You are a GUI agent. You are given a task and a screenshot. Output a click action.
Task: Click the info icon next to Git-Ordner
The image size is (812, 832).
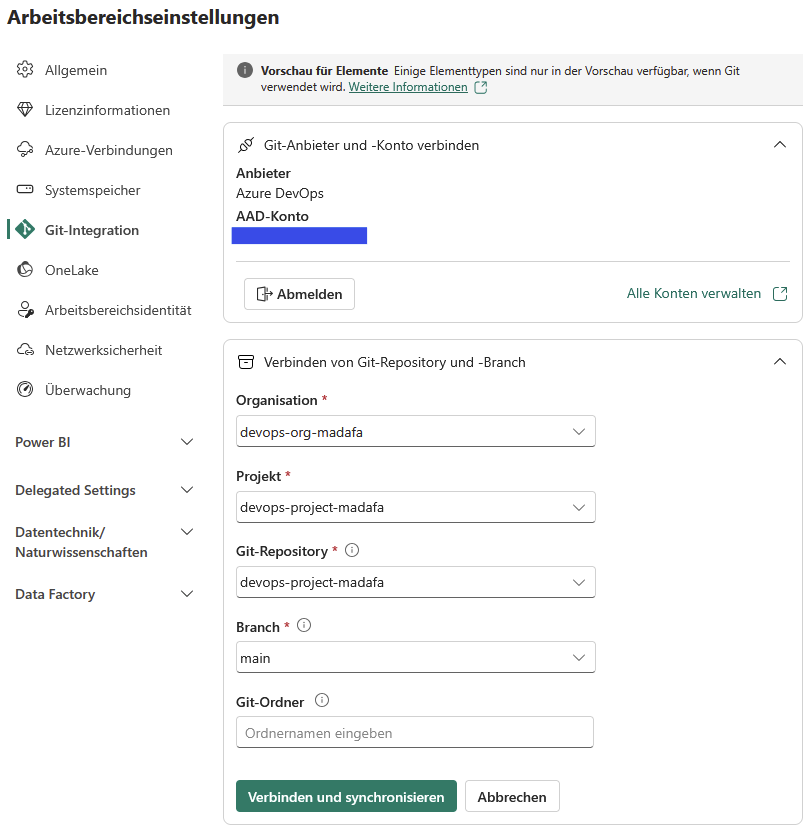[x=322, y=700]
